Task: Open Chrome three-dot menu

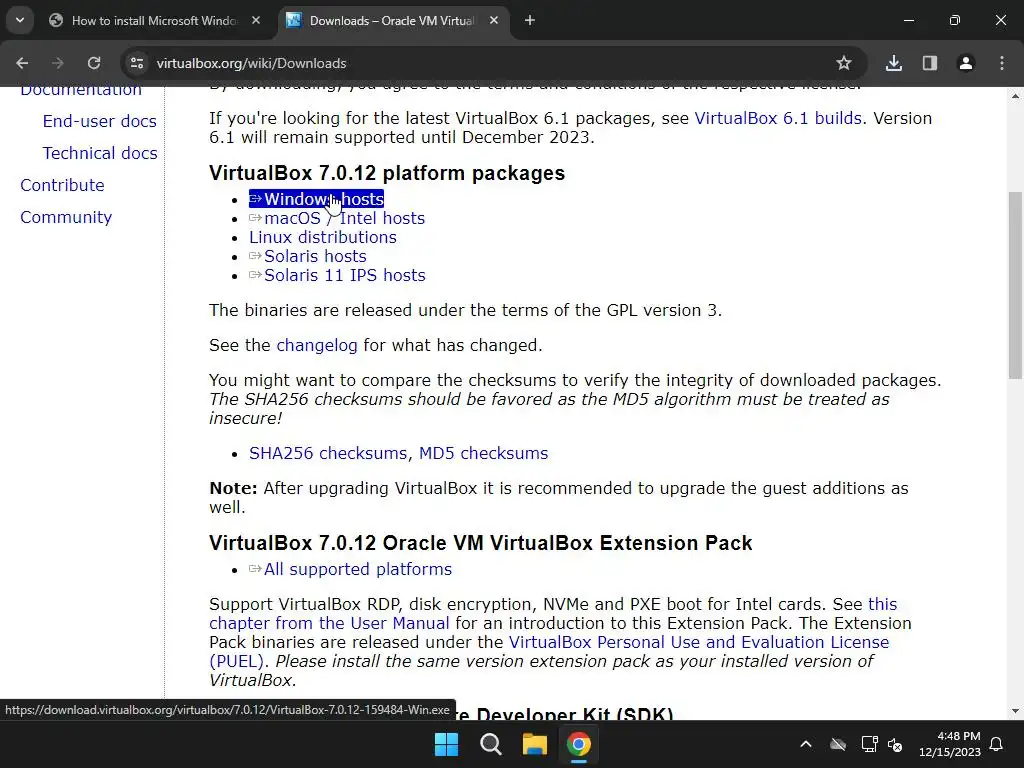Action: click(1002, 63)
